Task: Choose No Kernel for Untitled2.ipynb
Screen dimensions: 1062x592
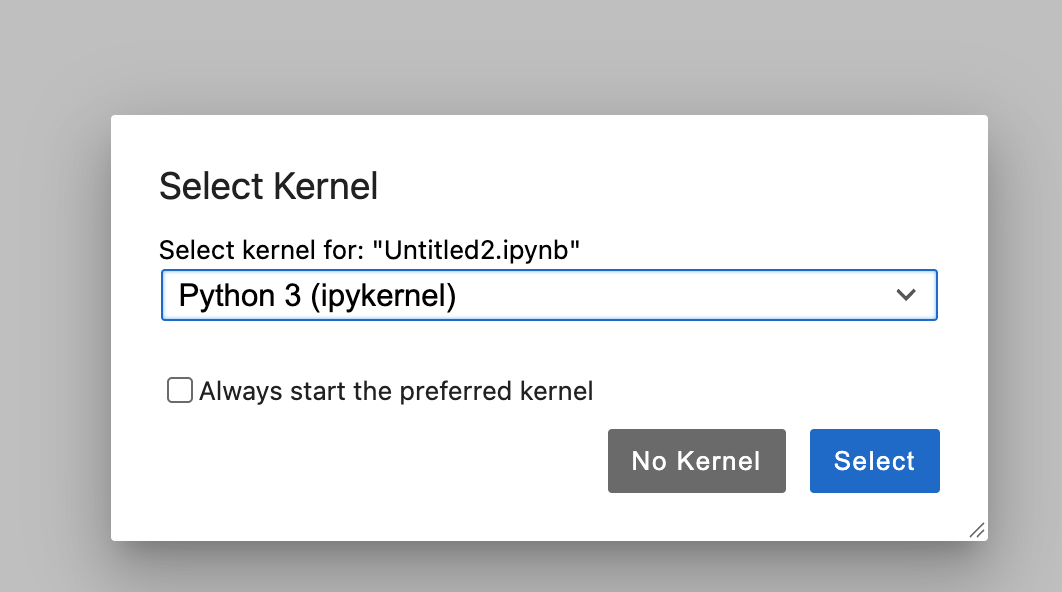Action: (x=696, y=461)
